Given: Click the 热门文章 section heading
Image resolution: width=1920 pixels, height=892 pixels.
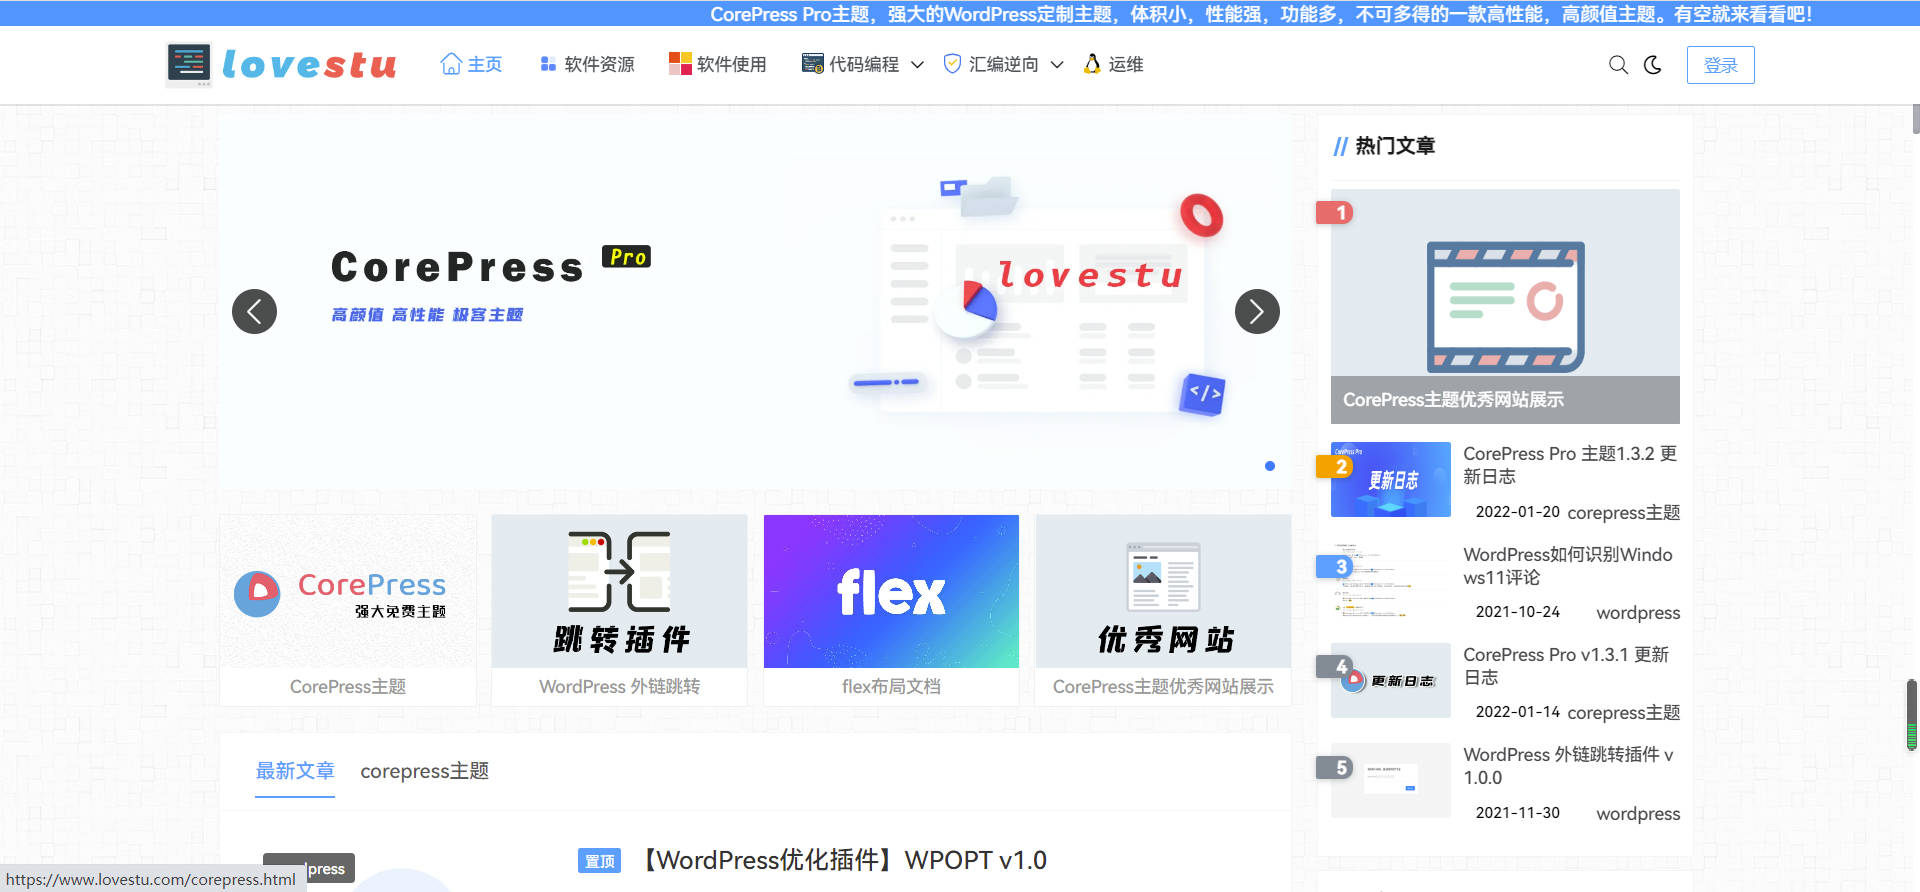Looking at the screenshot, I should [x=1395, y=146].
